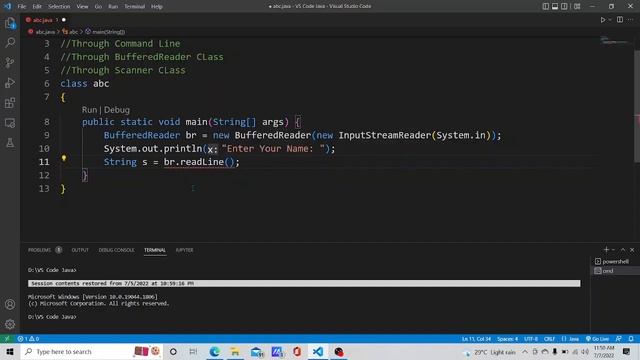Open the Mail app from the taskbar
Image resolution: width=640 pixels, height=360 pixels.
click(x=256, y=351)
